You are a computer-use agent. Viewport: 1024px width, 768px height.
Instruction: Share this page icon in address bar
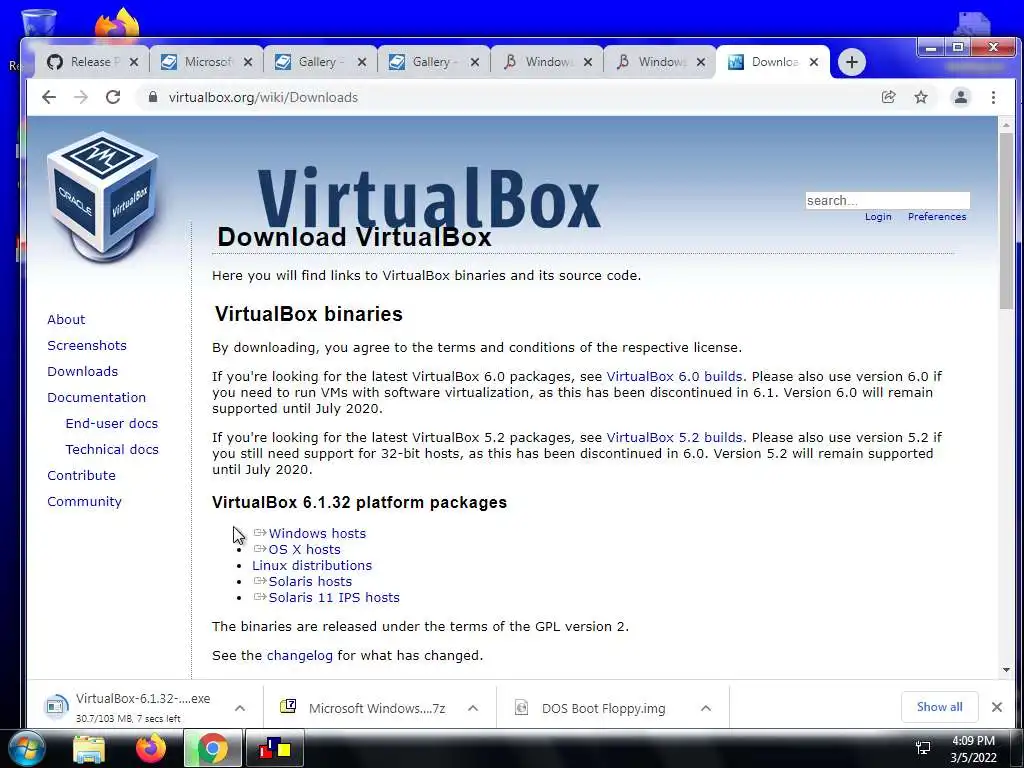click(x=888, y=97)
